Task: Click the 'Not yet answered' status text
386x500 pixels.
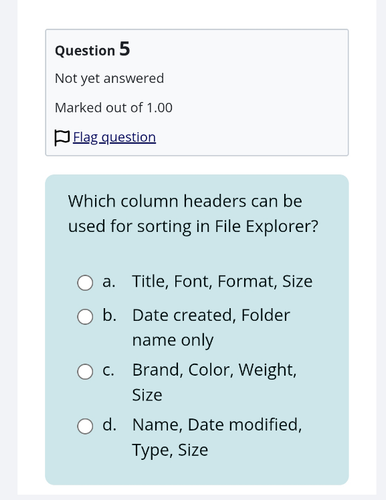Action: [109, 79]
